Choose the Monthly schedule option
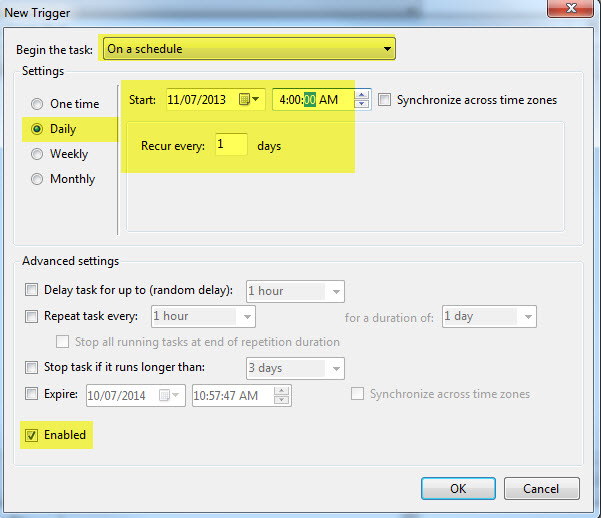The height and width of the screenshot is (518, 601). [x=37, y=179]
